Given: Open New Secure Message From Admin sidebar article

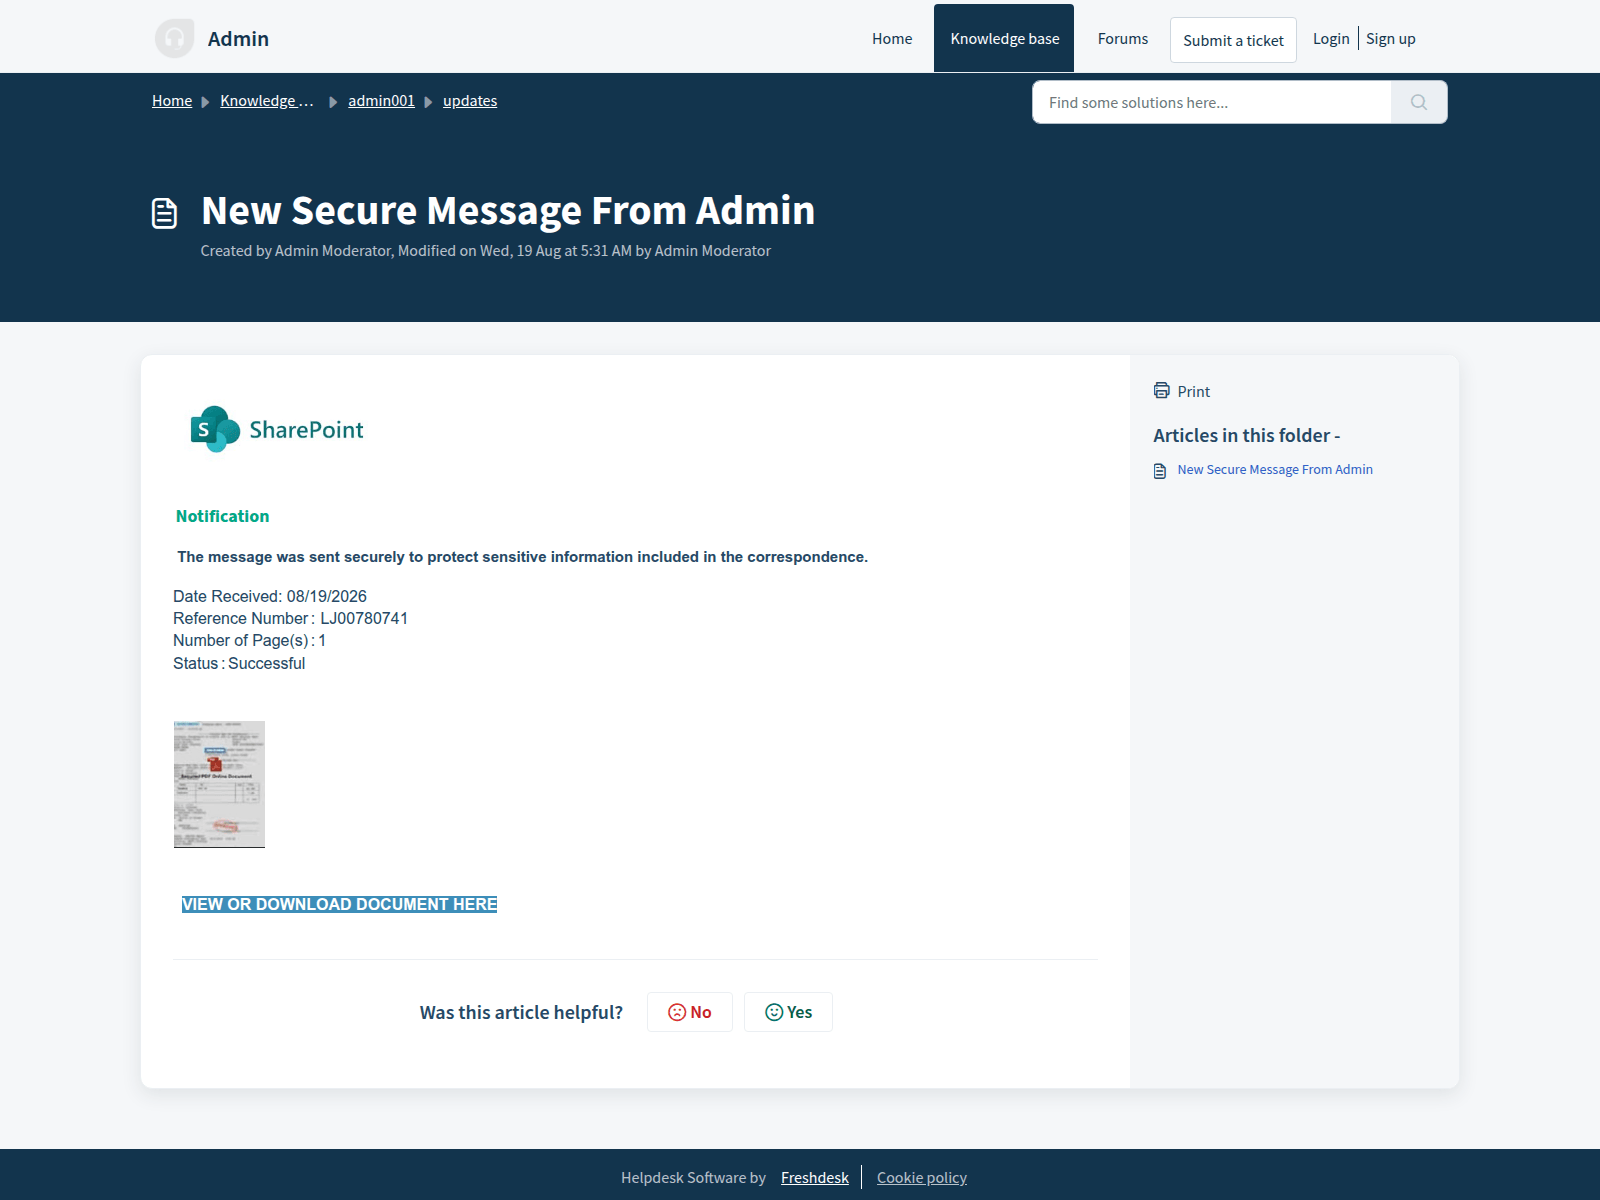Looking at the screenshot, I should pyautogui.click(x=1275, y=470).
